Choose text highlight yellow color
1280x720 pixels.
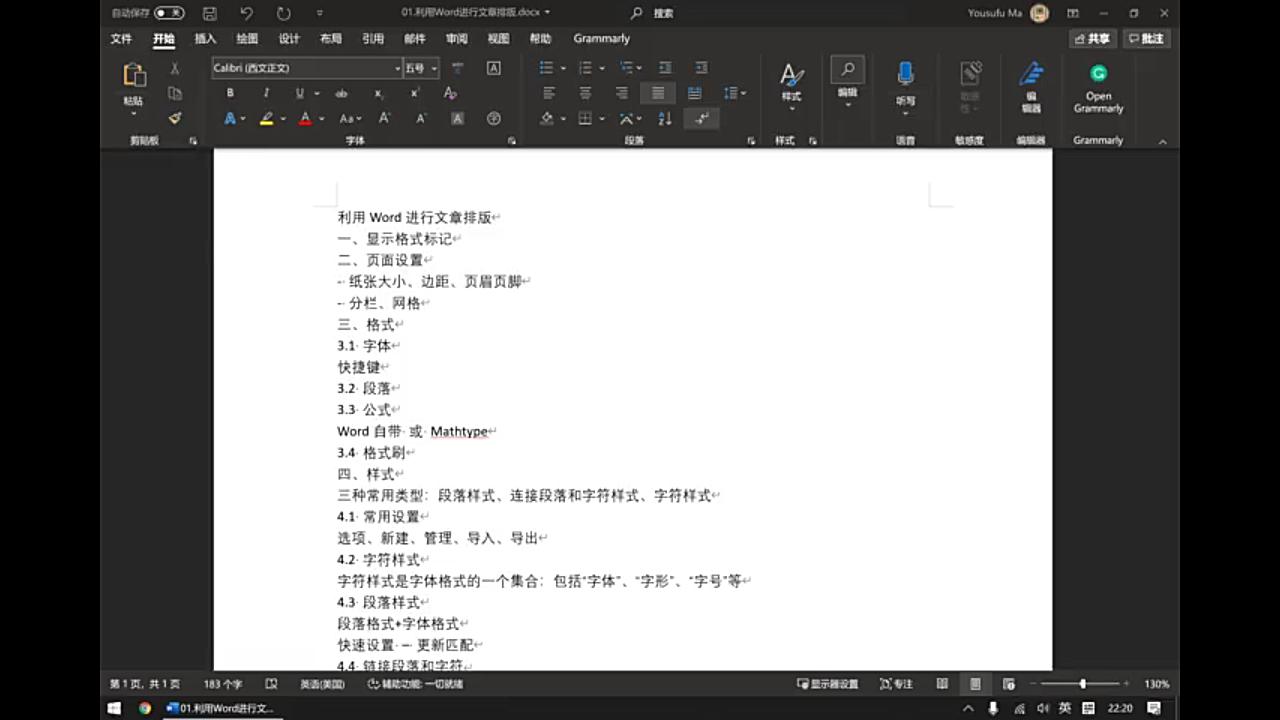(x=266, y=118)
